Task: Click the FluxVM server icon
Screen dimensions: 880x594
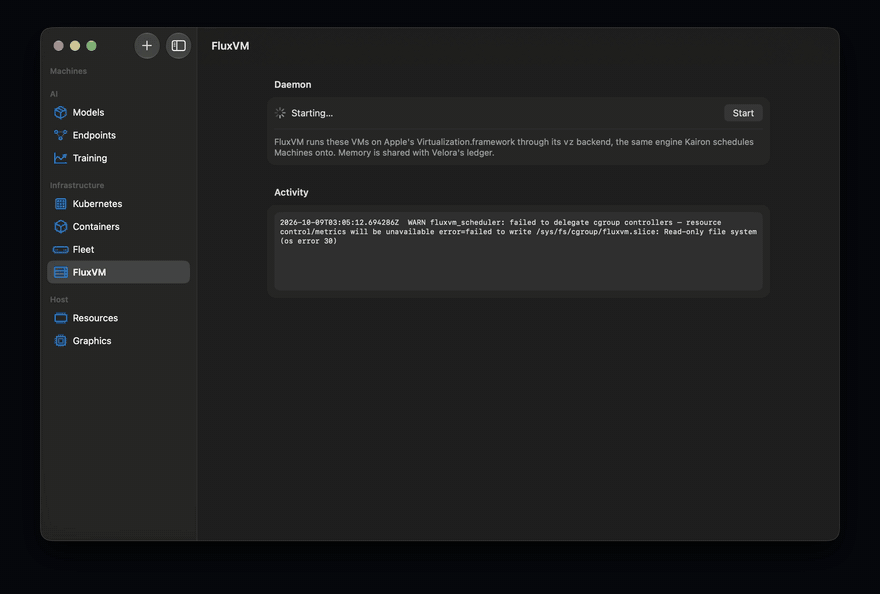Action: coord(60,272)
